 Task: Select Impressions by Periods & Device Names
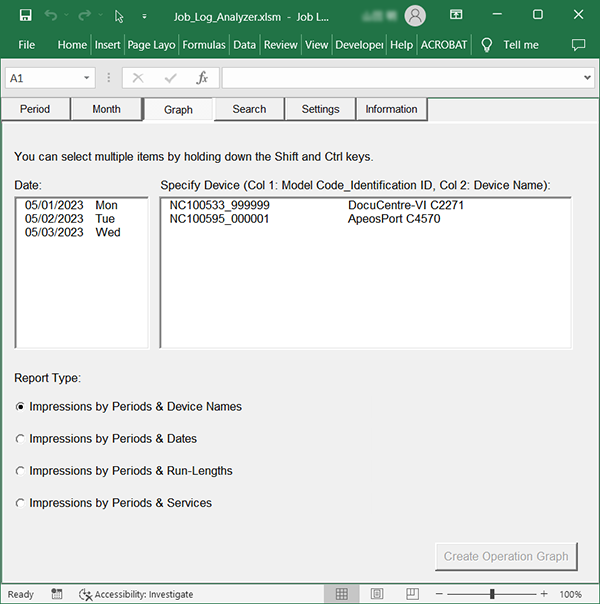(128, 406)
